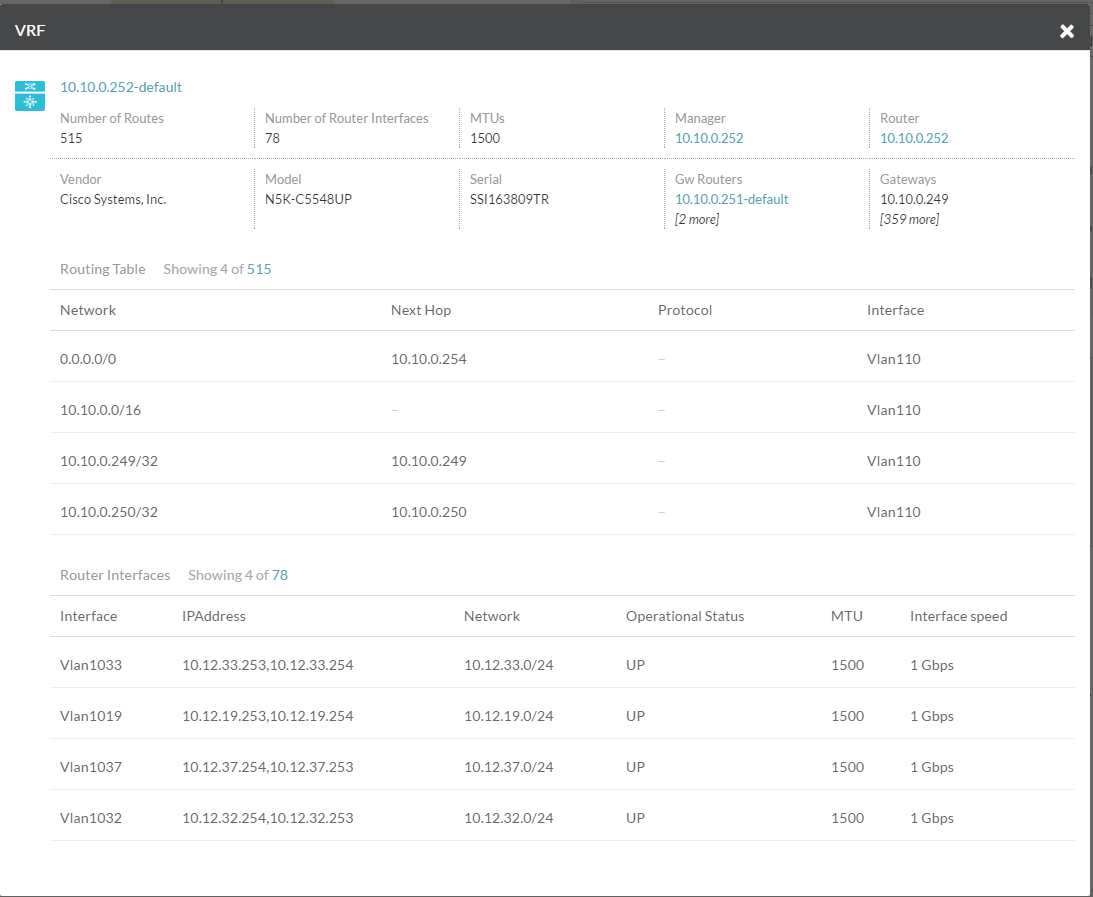Click the Network column header in Routing Table
This screenshot has width=1093, height=897.
pos(88,310)
